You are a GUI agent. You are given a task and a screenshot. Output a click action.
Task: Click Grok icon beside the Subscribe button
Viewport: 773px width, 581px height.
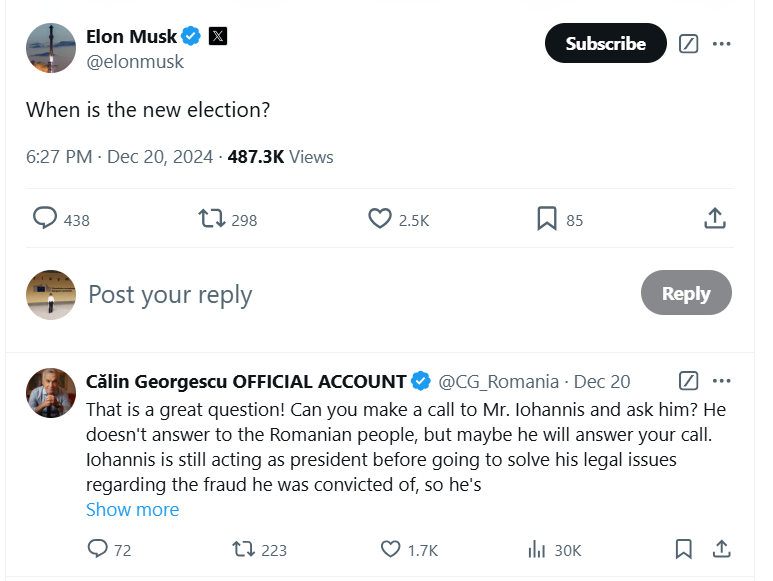click(x=688, y=44)
